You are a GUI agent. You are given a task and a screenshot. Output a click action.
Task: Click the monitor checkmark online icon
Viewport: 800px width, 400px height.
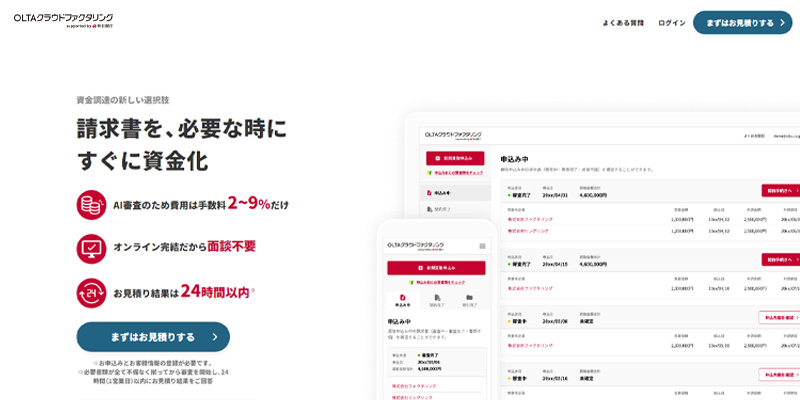91,248
